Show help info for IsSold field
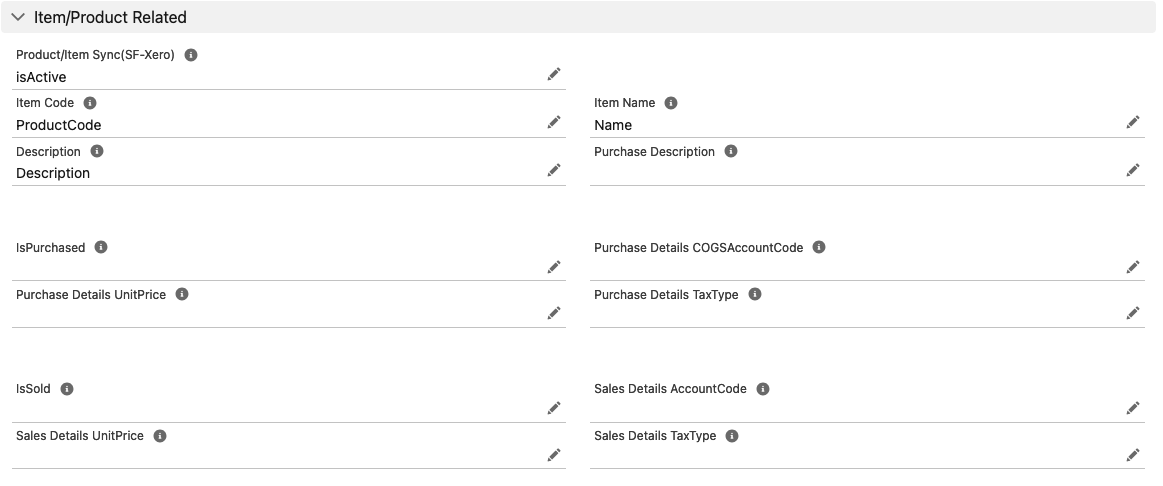The height and width of the screenshot is (486, 1163). point(67,389)
